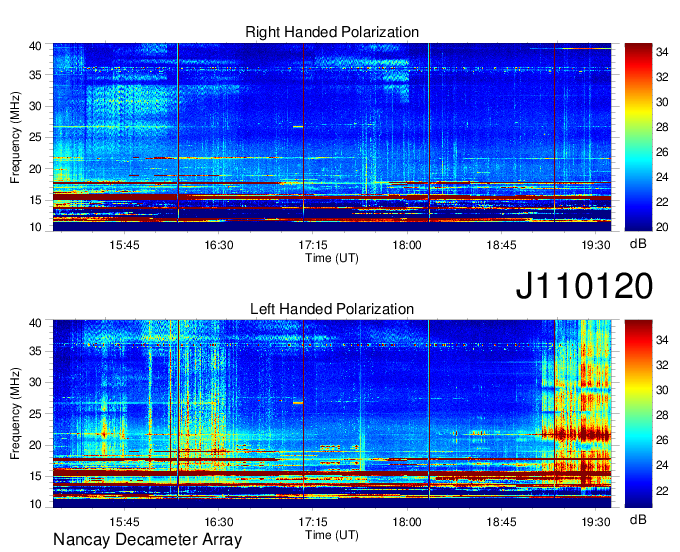Click "15:45" time tick under left-handed plot
Screen dimensions: 680x552
(x=124, y=522)
